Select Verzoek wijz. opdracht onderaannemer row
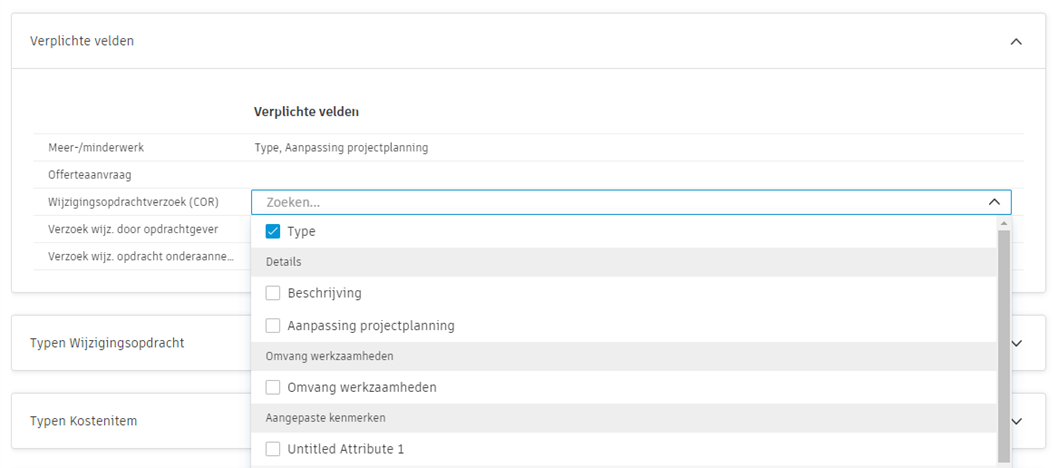 140,257
